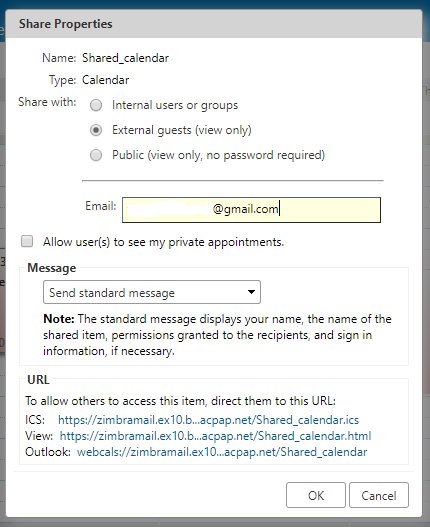Viewport: 430px width, 527px height.
Task: Select Internal users or groups radio button
Action: (96, 105)
